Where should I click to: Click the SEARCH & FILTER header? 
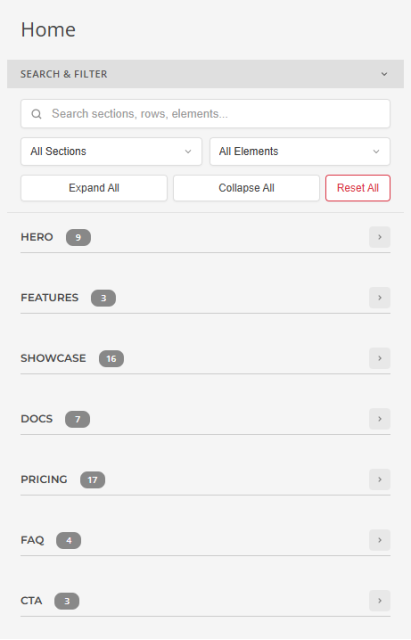(x=205, y=74)
